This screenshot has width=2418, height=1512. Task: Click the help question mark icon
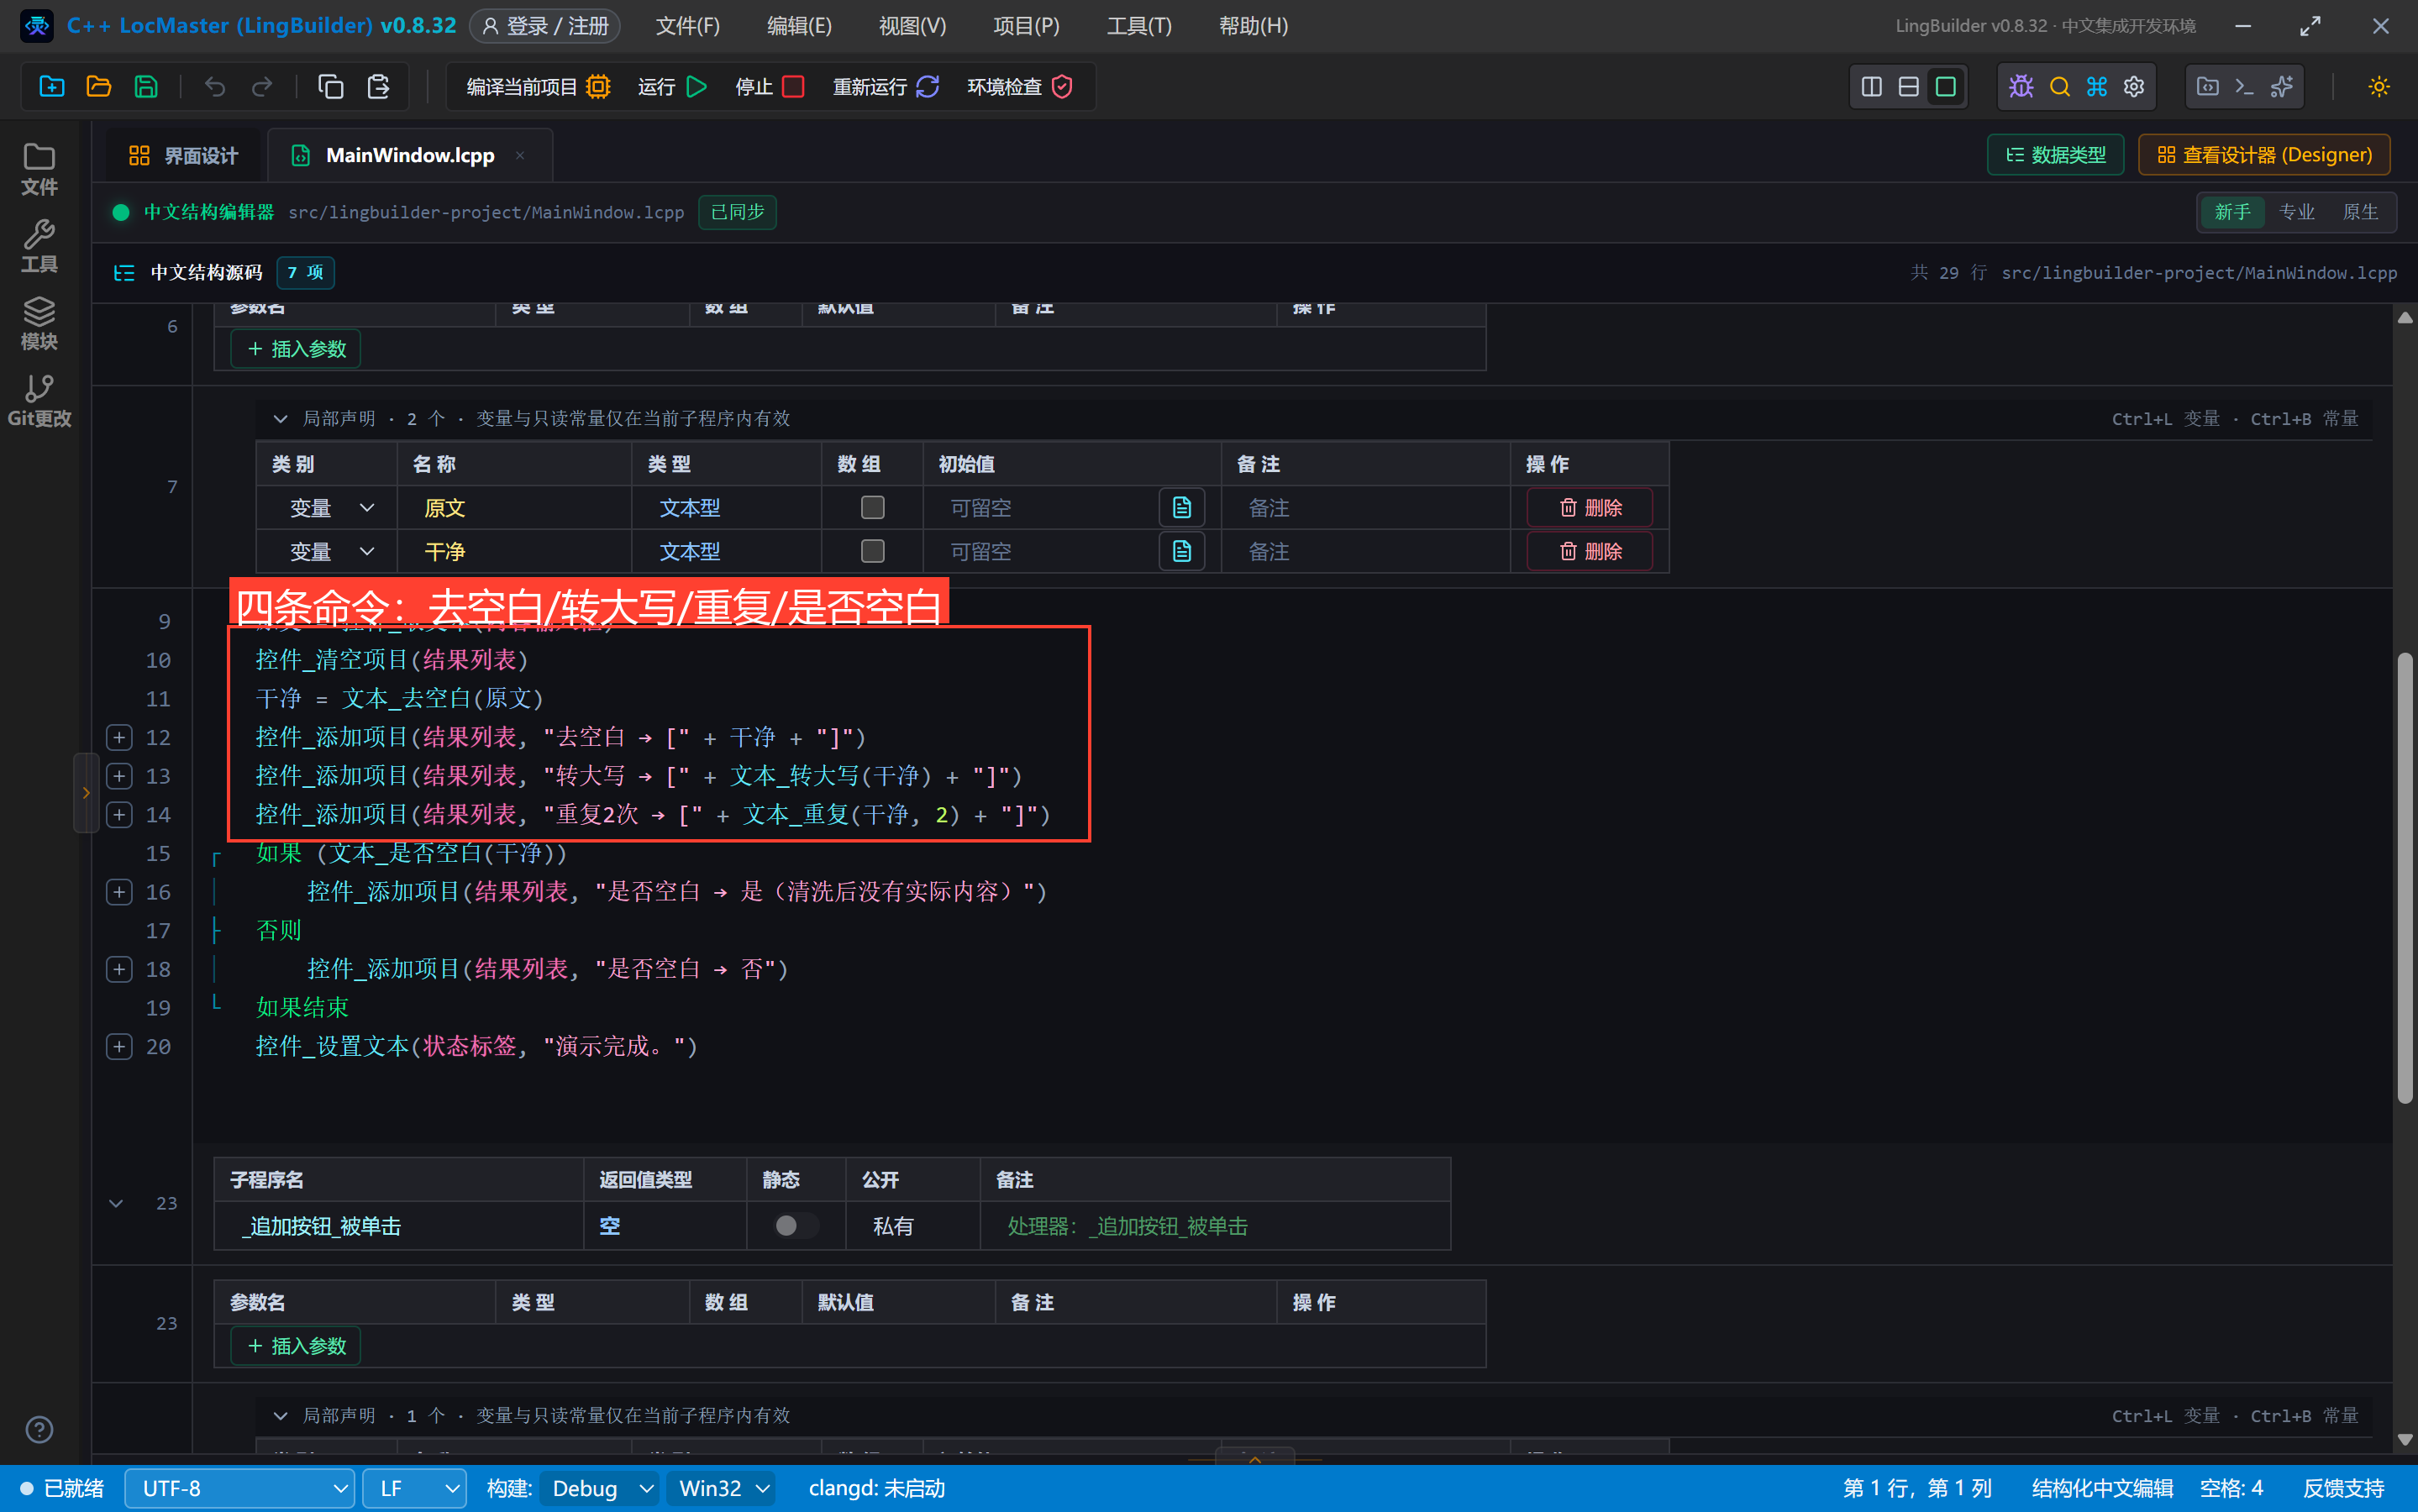point(39,1429)
